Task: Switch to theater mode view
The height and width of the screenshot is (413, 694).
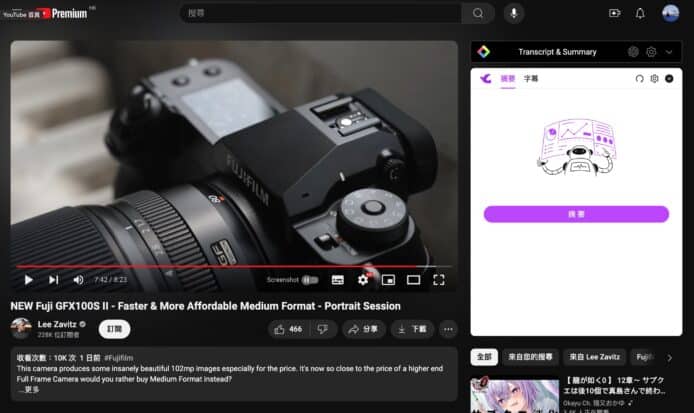Action: (x=413, y=280)
